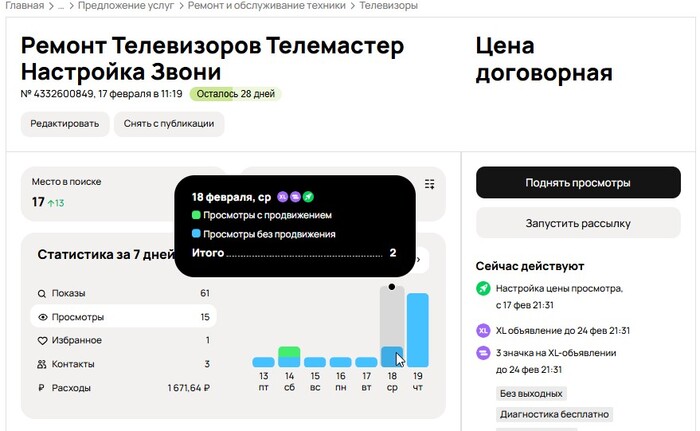
Task: Open the Ремонт и обслуживание техники breadcrumb
Action: [x=267, y=6]
